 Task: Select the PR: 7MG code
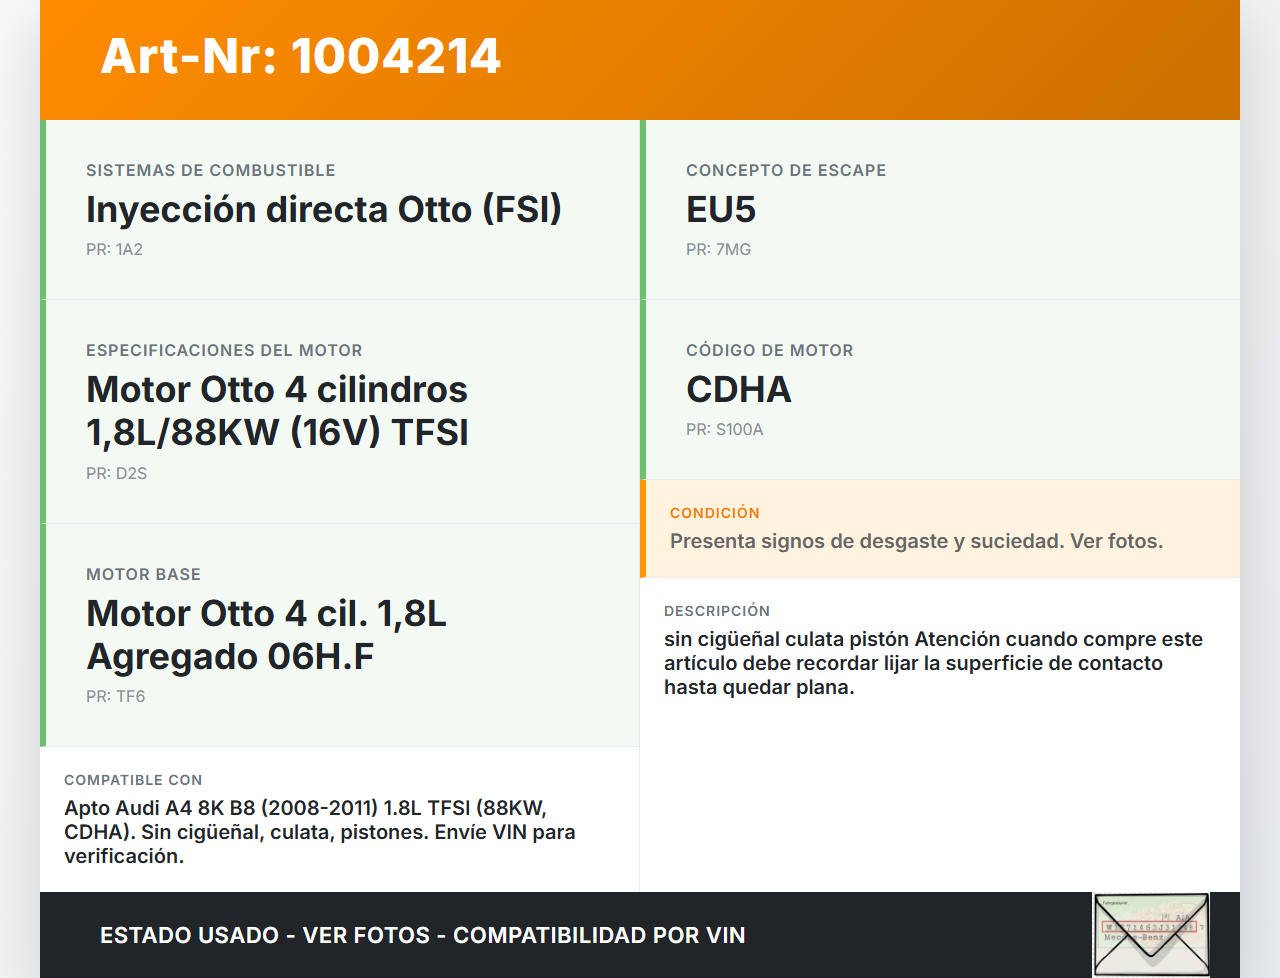coord(717,249)
